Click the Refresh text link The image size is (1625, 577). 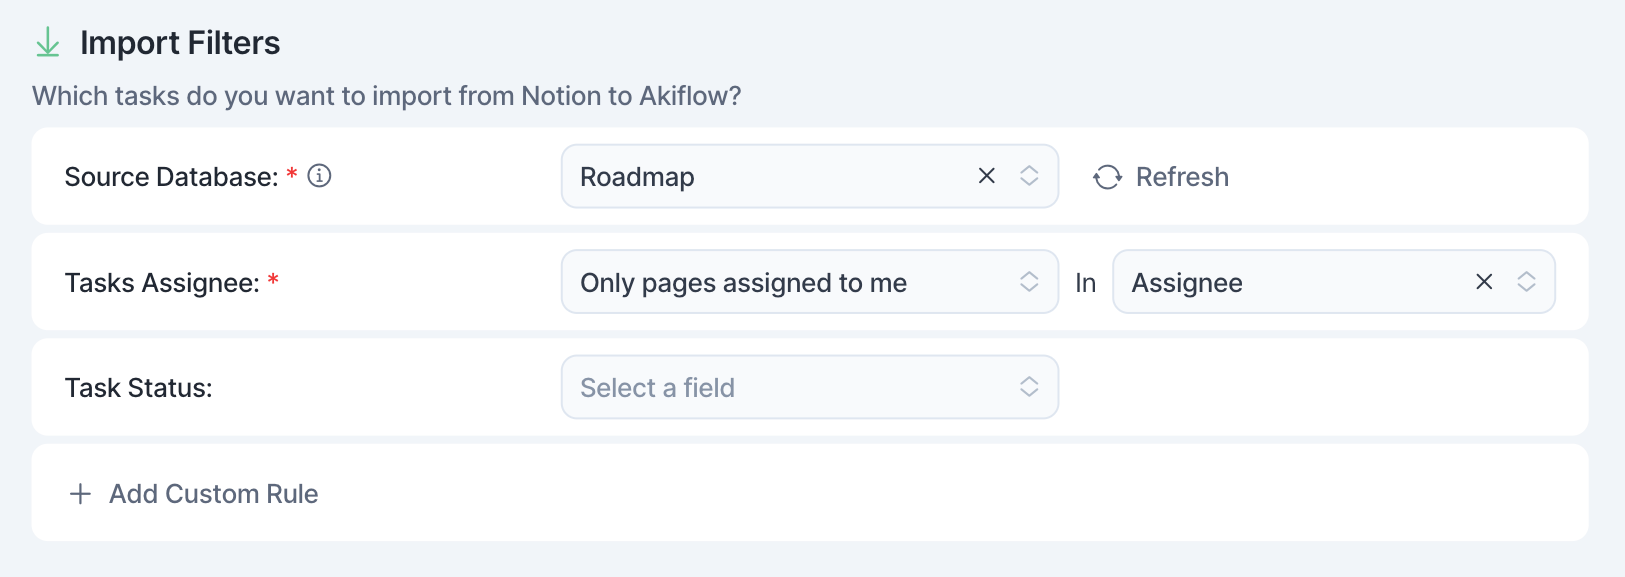tap(1182, 177)
